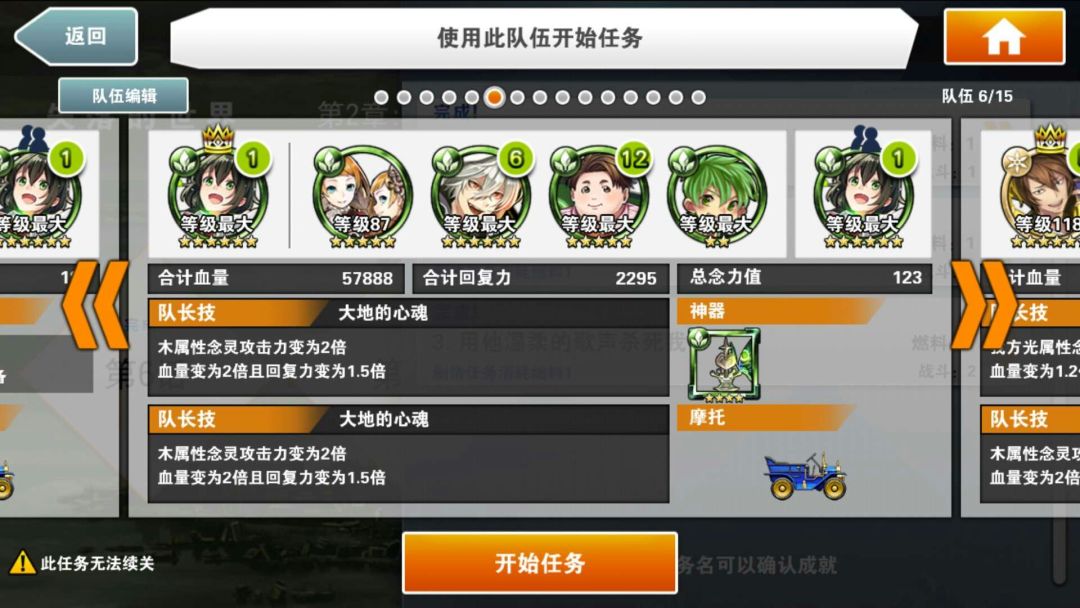Open the equipped 神器 artifact icon
The image size is (1080, 608).
point(724,364)
